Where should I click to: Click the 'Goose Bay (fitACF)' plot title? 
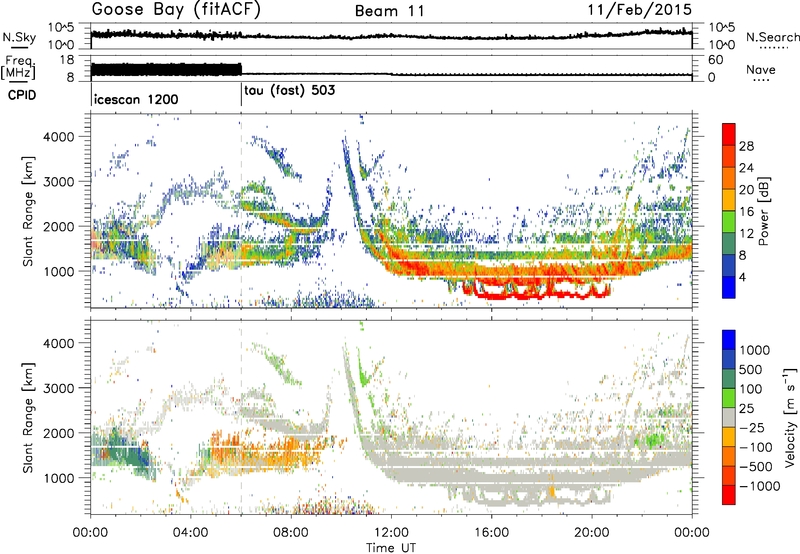[x=176, y=9]
